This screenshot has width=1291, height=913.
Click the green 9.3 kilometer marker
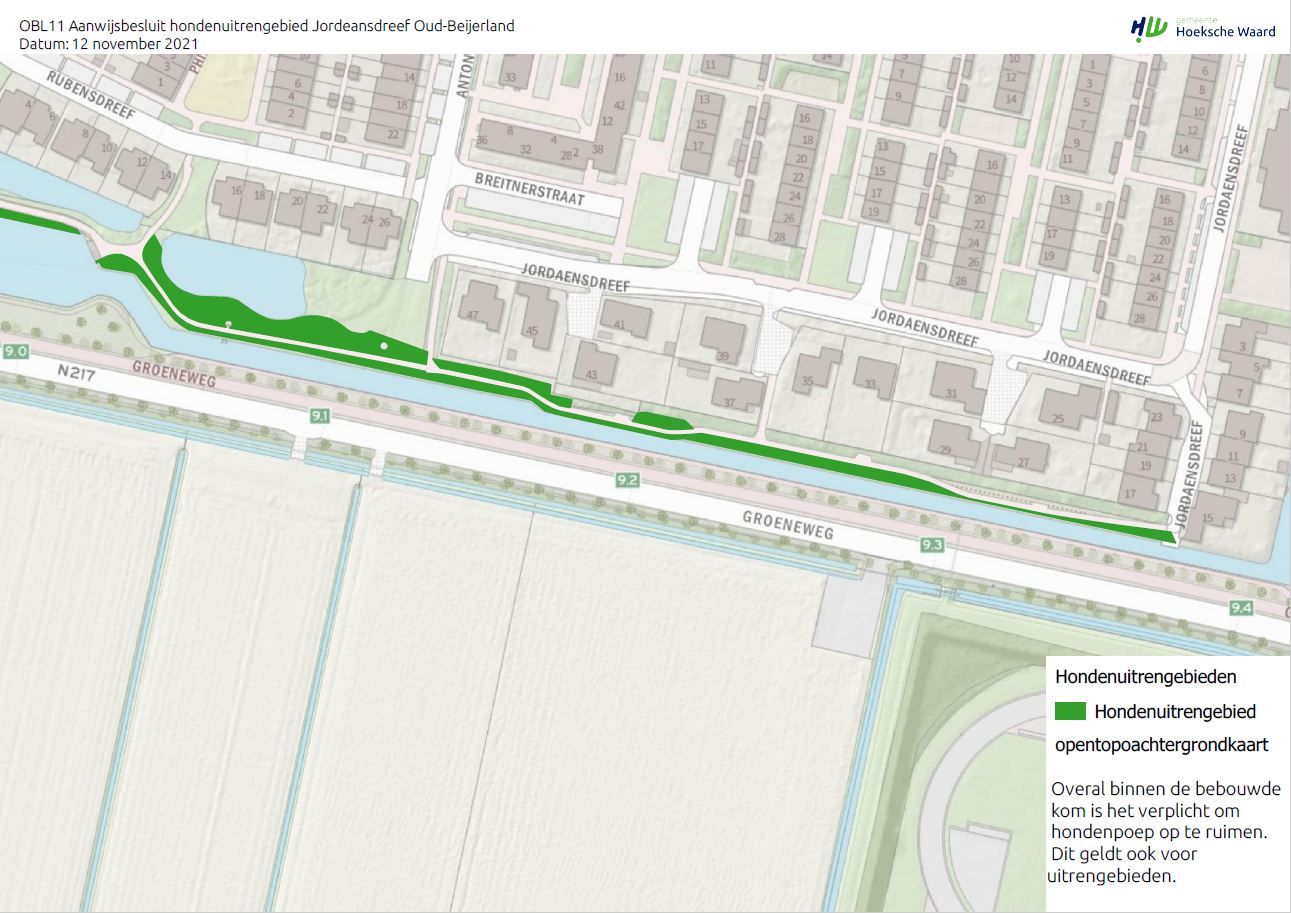pyautogui.click(x=932, y=544)
